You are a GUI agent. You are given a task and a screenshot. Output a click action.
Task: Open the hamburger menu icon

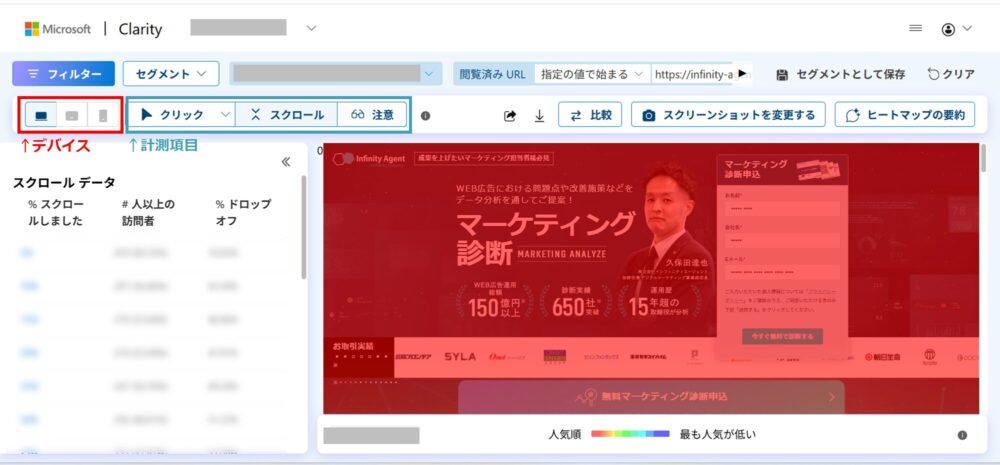pyautogui.click(x=915, y=28)
